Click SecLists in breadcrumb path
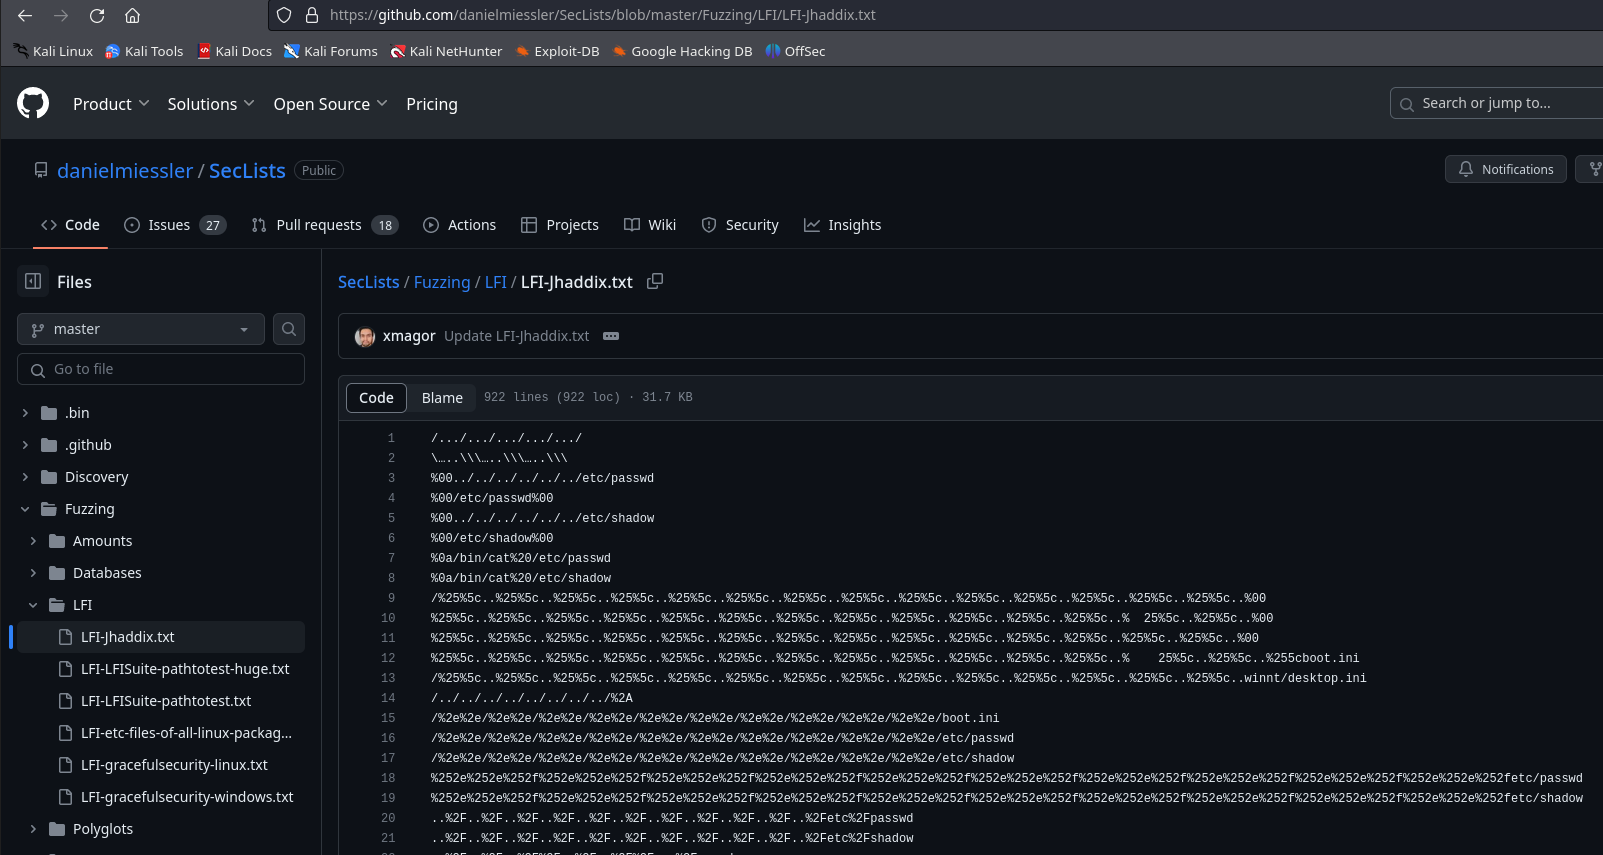This screenshot has width=1603, height=855. pos(368,282)
